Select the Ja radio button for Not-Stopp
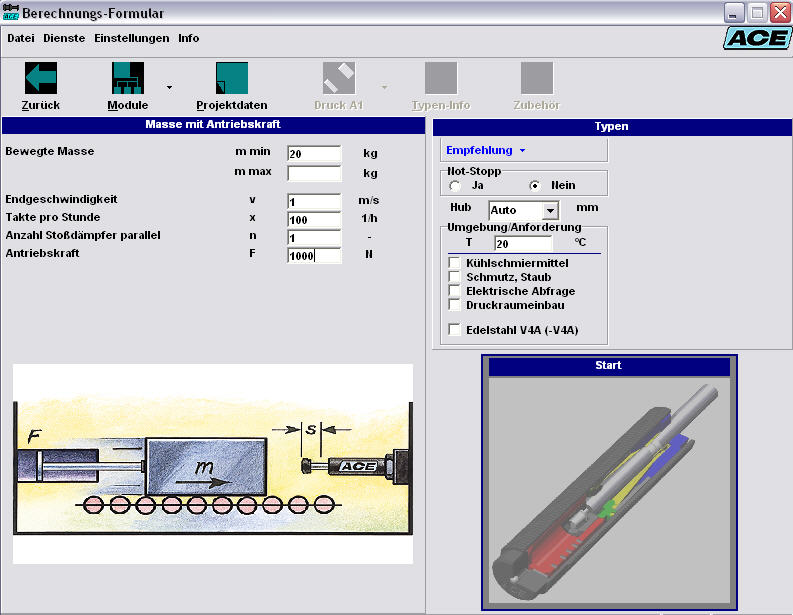The width and height of the screenshot is (793, 615). [x=455, y=186]
